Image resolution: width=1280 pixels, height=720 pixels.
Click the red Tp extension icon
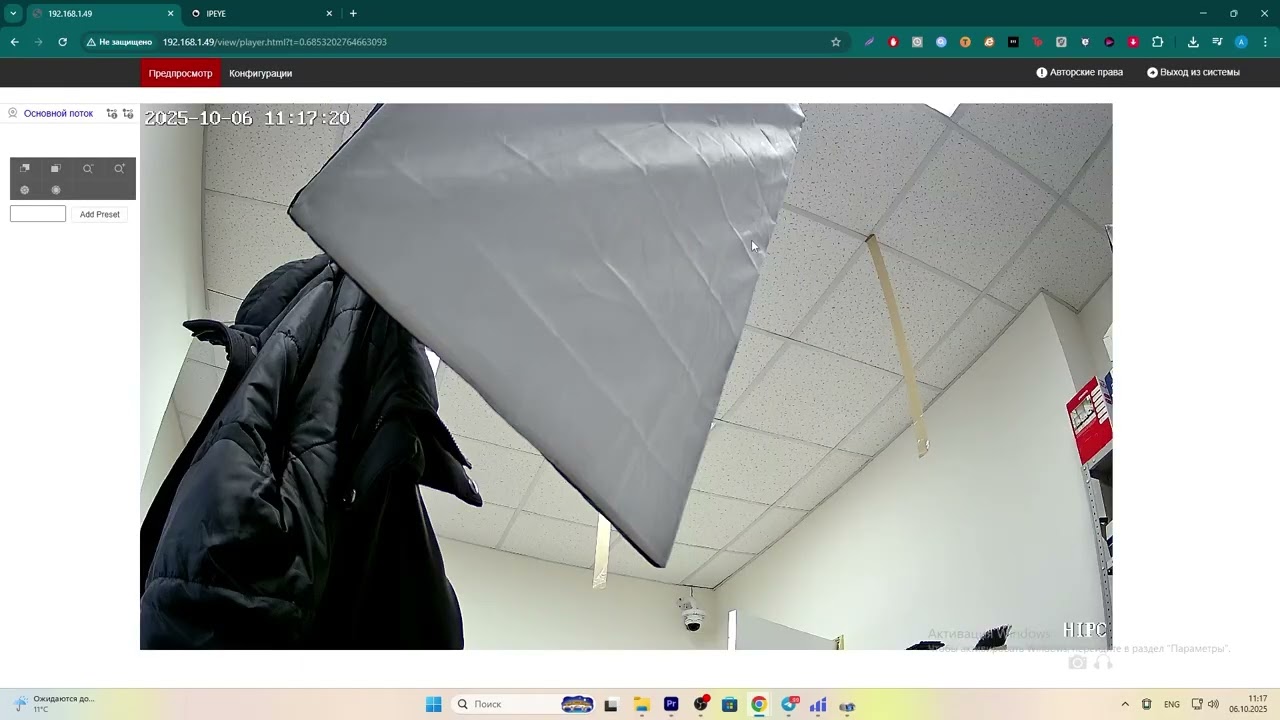(x=1037, y=42)
